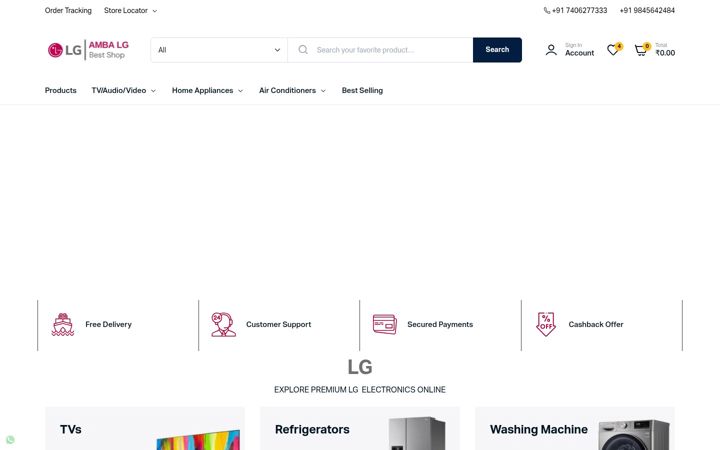Click the Explore Premium LG Electronics Online text
This screenshot has width=720, height=450.
click(360, 389)
